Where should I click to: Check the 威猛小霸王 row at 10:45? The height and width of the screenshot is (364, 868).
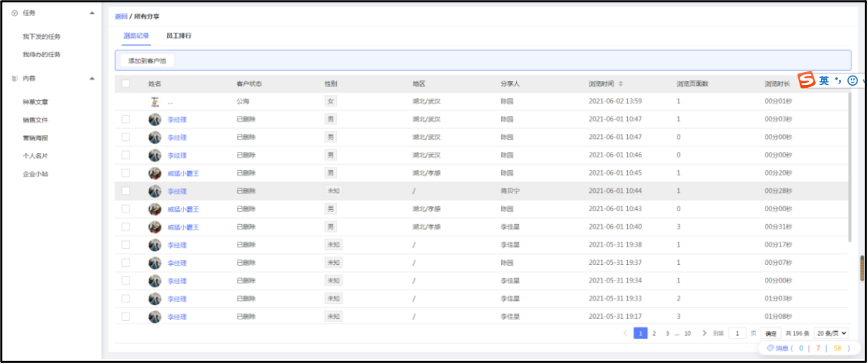pyautogui.click(x=126, y=173)
